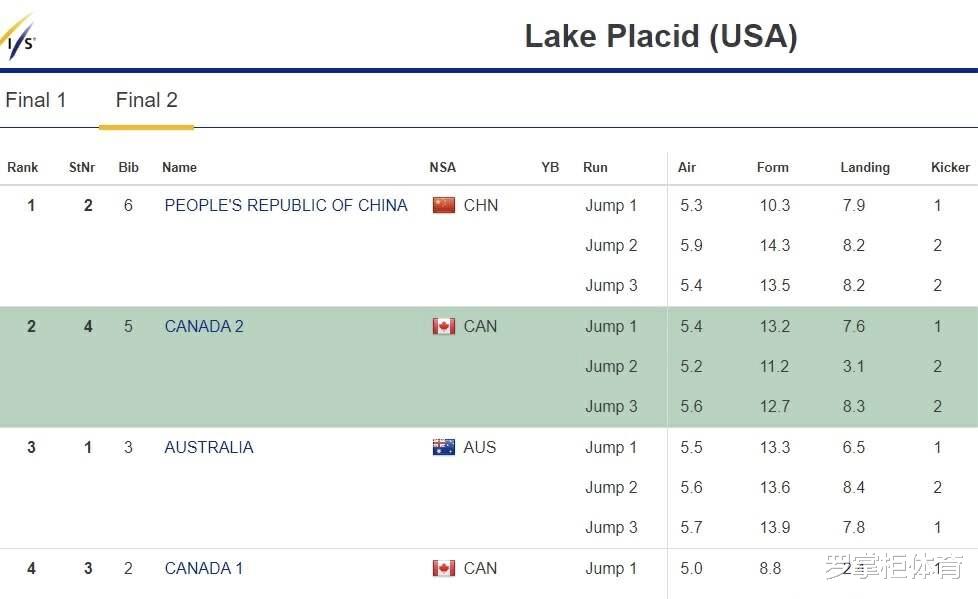The image size is (978, 599).
Task: Click the Canada 2 flag icon
Action: tap(443, 326)
